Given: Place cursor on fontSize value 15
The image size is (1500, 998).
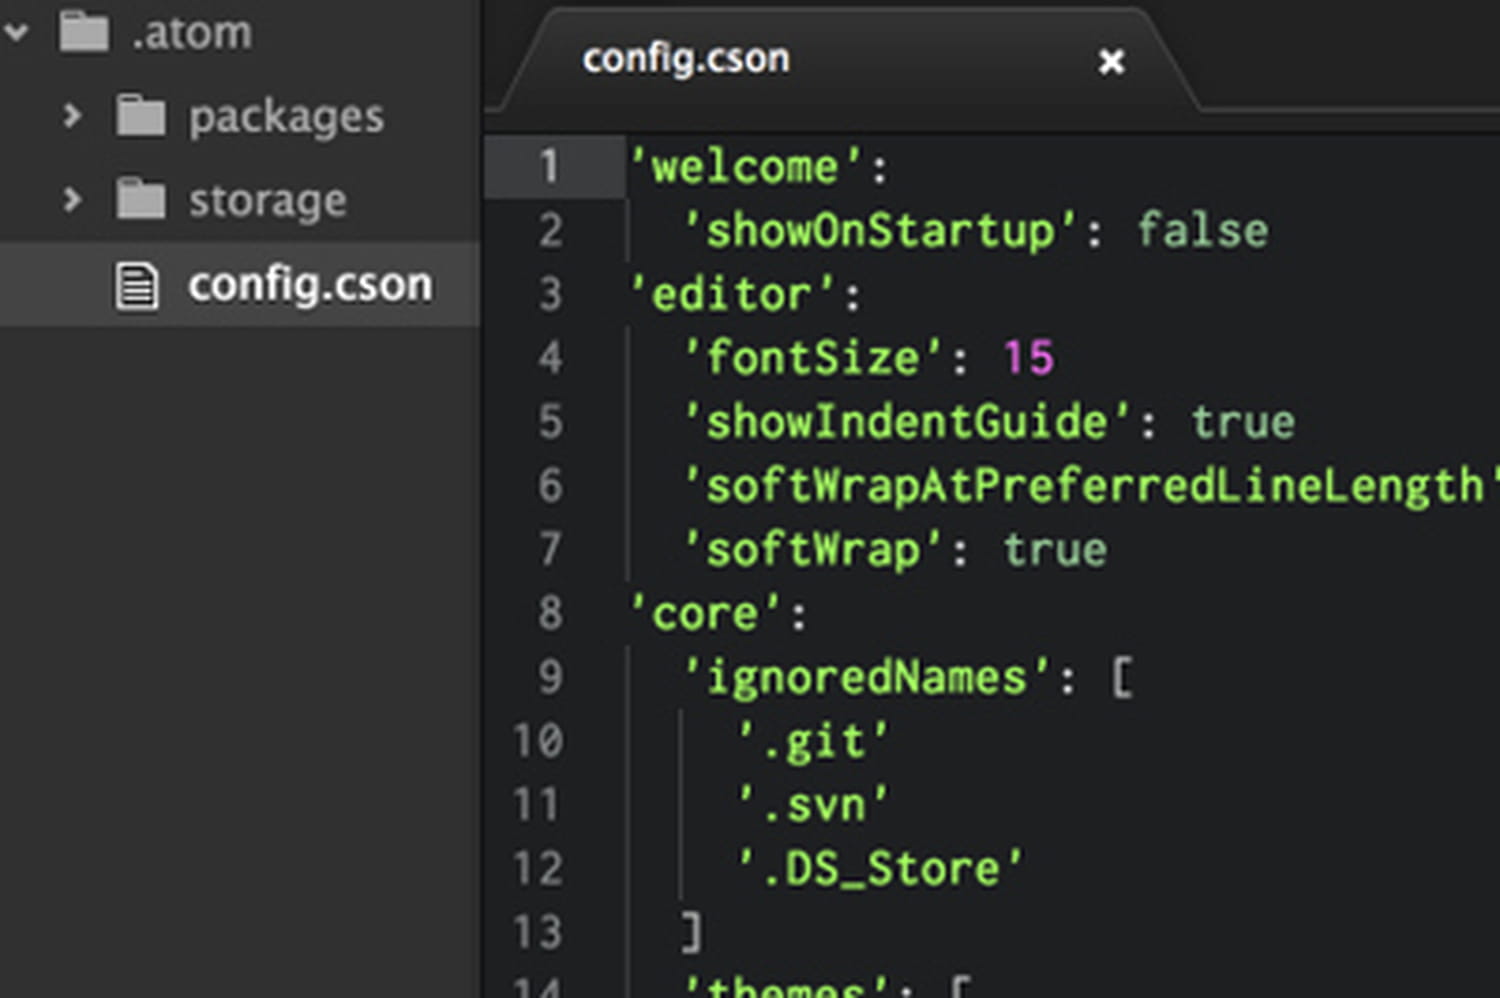Looking at the screenshot, I should (x=1029, y=358).
